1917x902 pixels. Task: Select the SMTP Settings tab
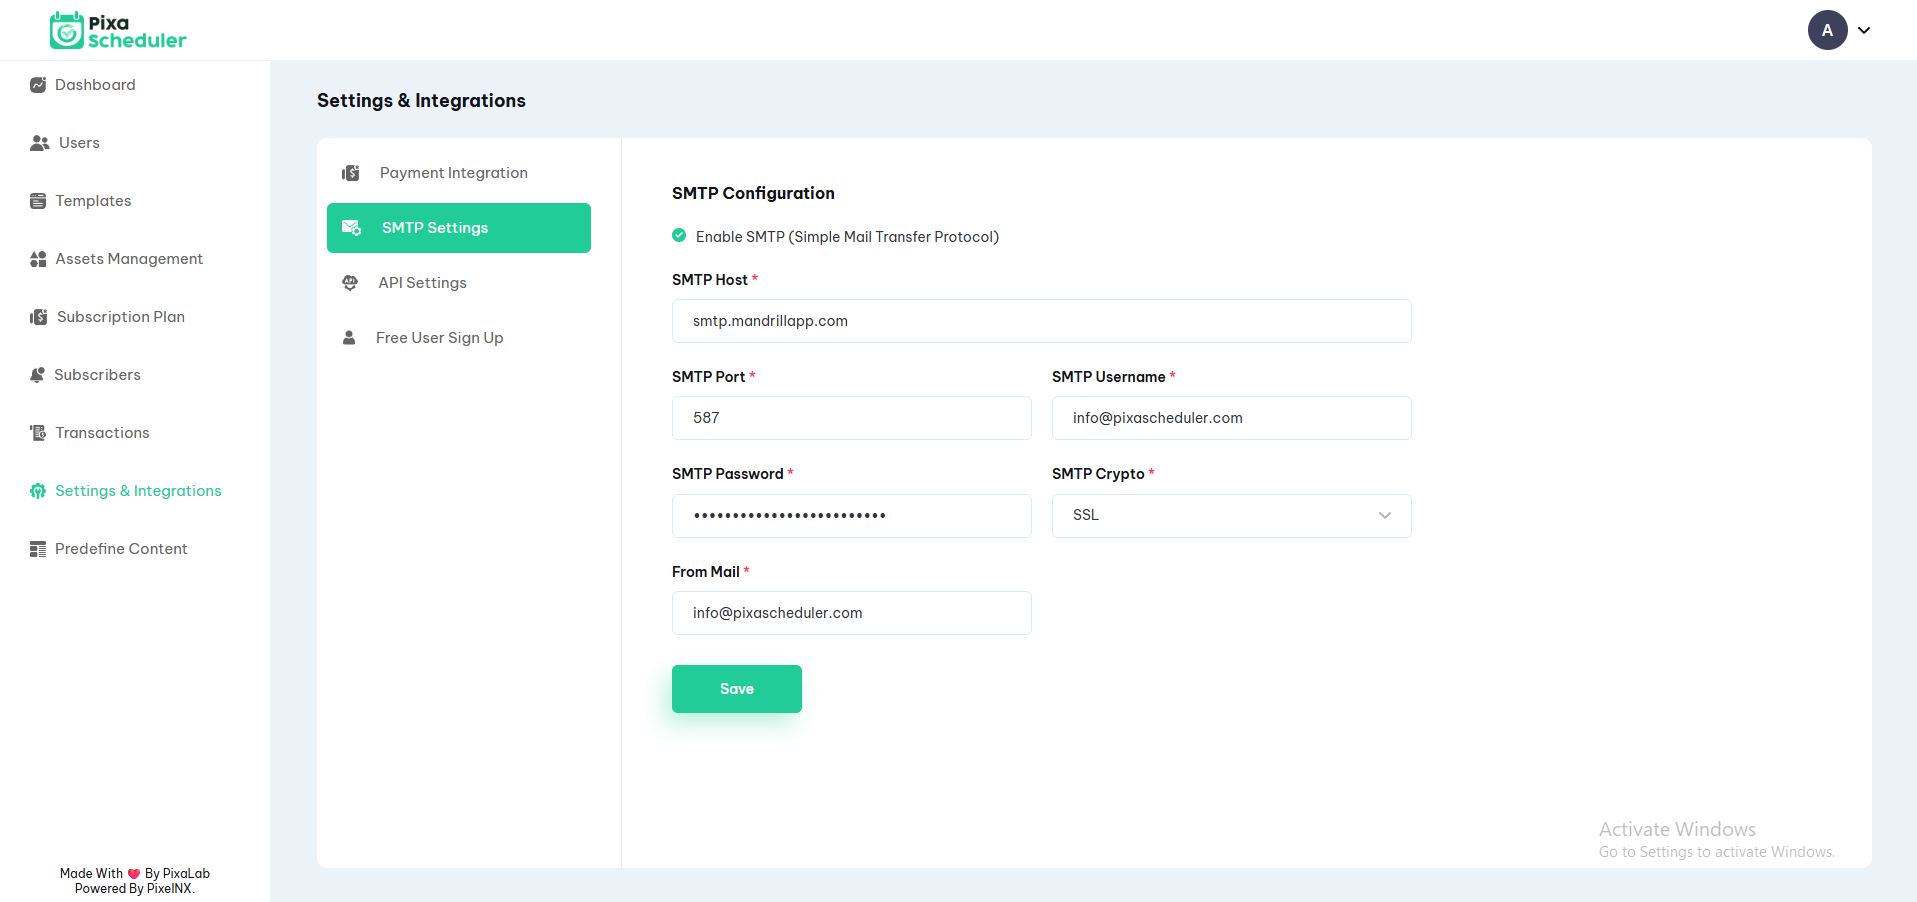pos(458,228)
